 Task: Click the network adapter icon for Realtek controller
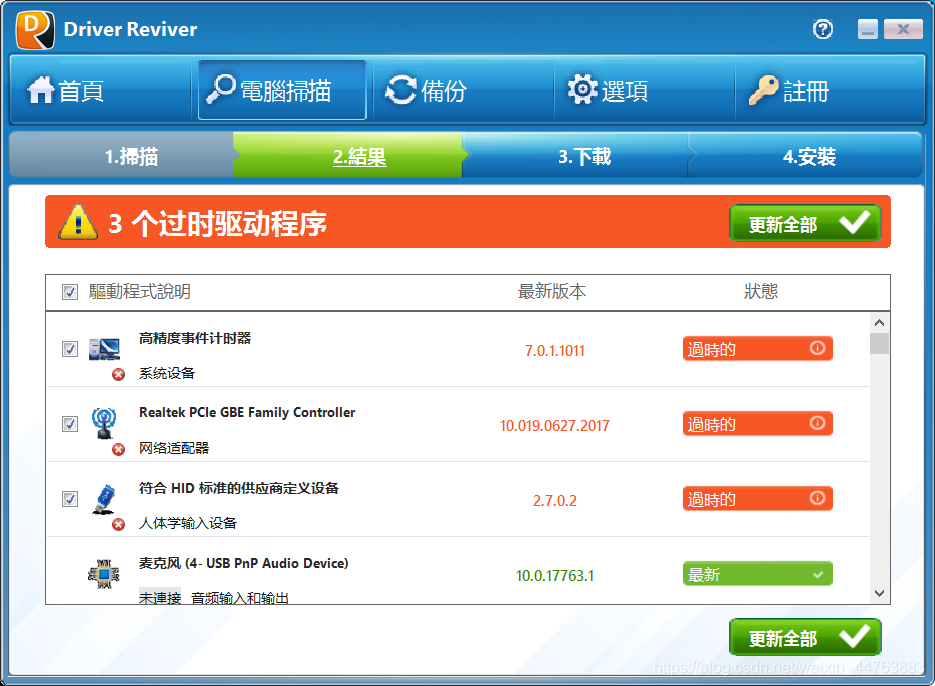tap(104, 423)
